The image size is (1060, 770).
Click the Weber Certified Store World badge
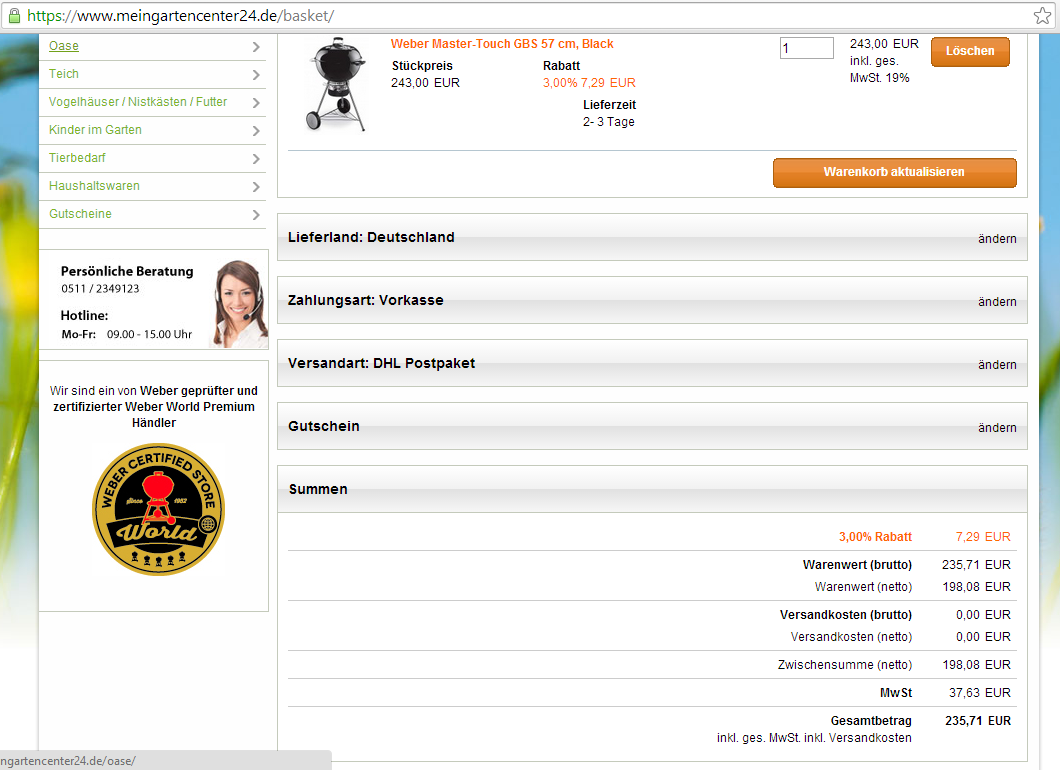158,510
